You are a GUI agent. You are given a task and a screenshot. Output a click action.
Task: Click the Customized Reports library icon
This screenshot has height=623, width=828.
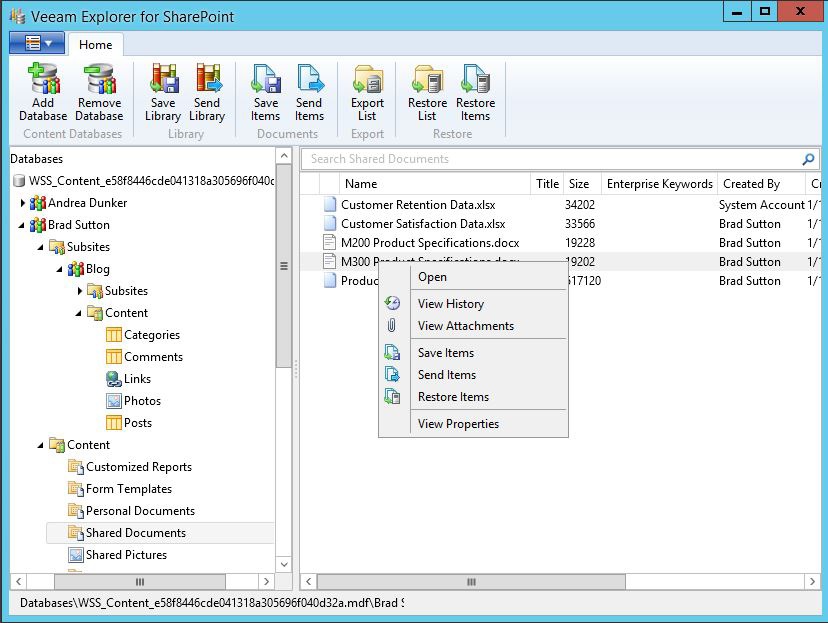pyautogui.click(x=76, y=467)
